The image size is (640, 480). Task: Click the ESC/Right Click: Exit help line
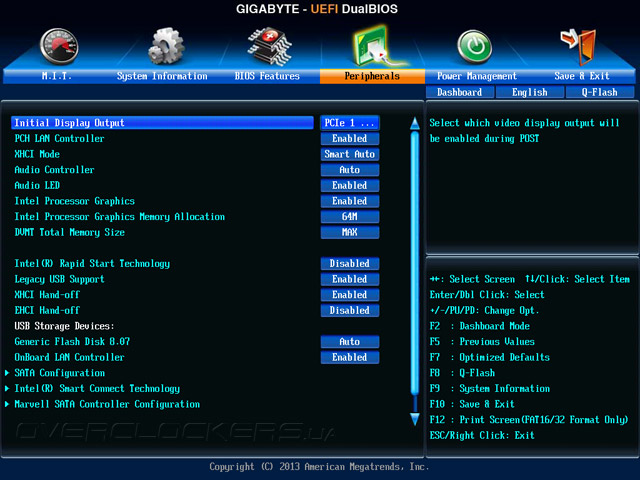(482, 435)
